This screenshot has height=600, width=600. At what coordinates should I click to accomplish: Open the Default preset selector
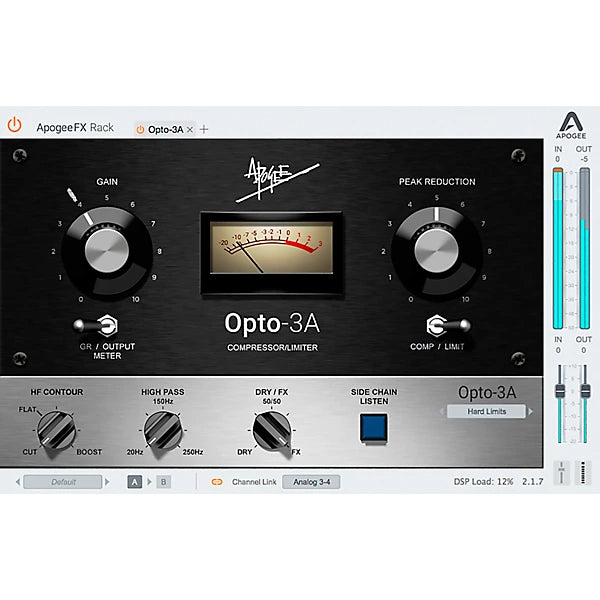63,481
